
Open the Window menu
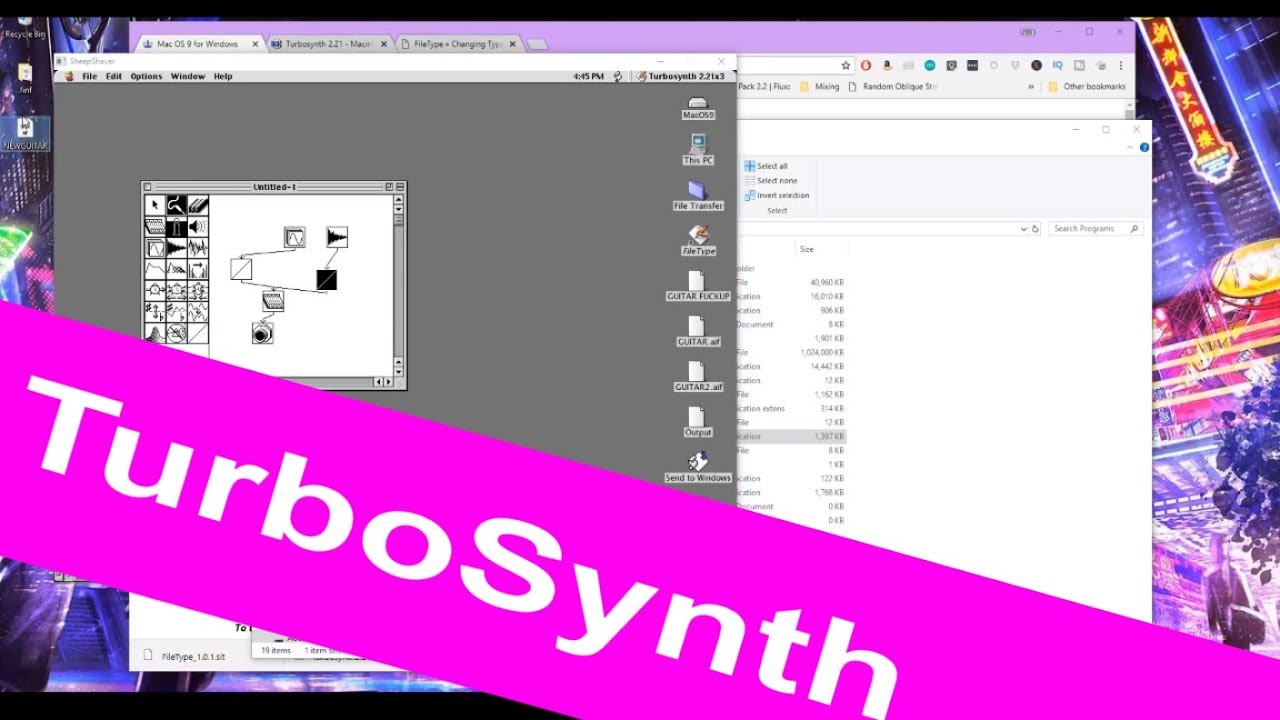[188, 76]
